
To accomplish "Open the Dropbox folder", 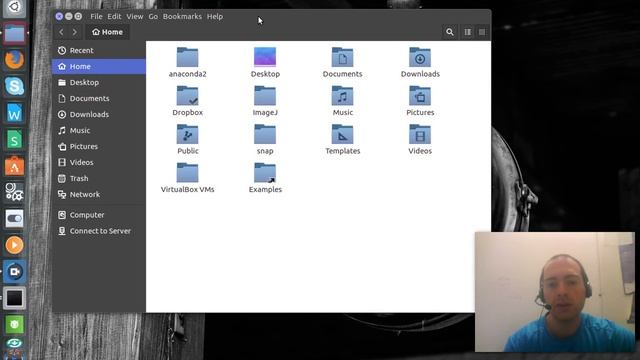I will coord(187,96).
